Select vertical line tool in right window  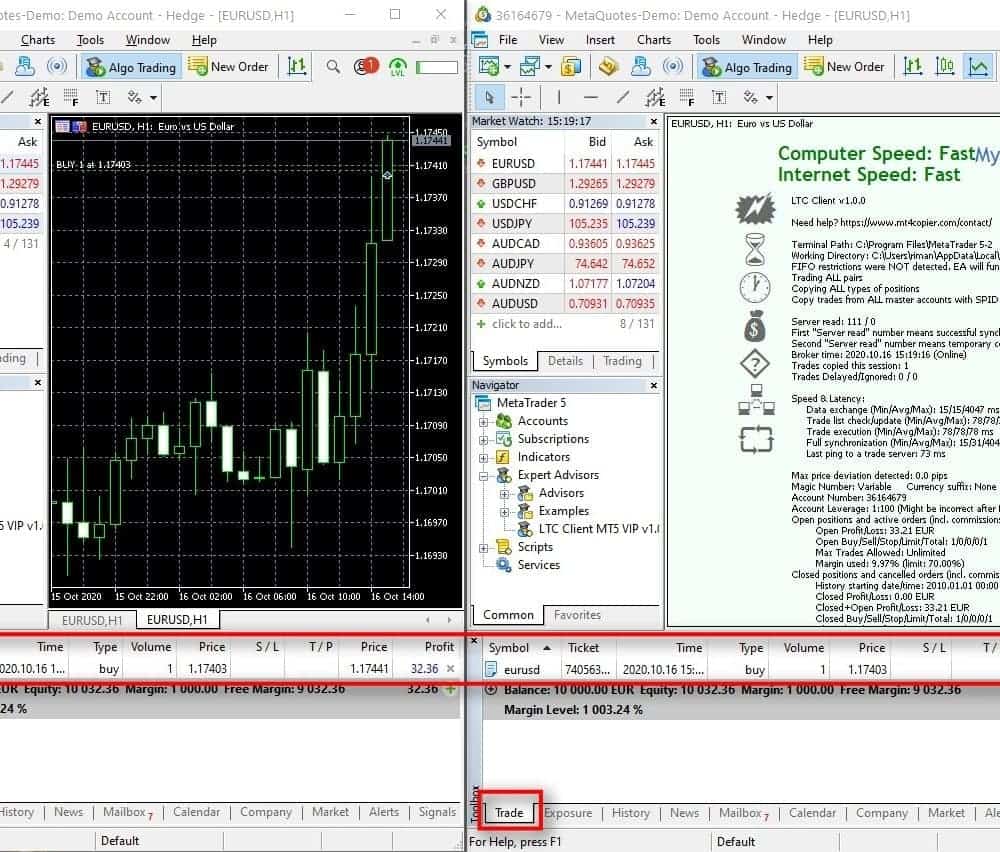tap(559, 98)
